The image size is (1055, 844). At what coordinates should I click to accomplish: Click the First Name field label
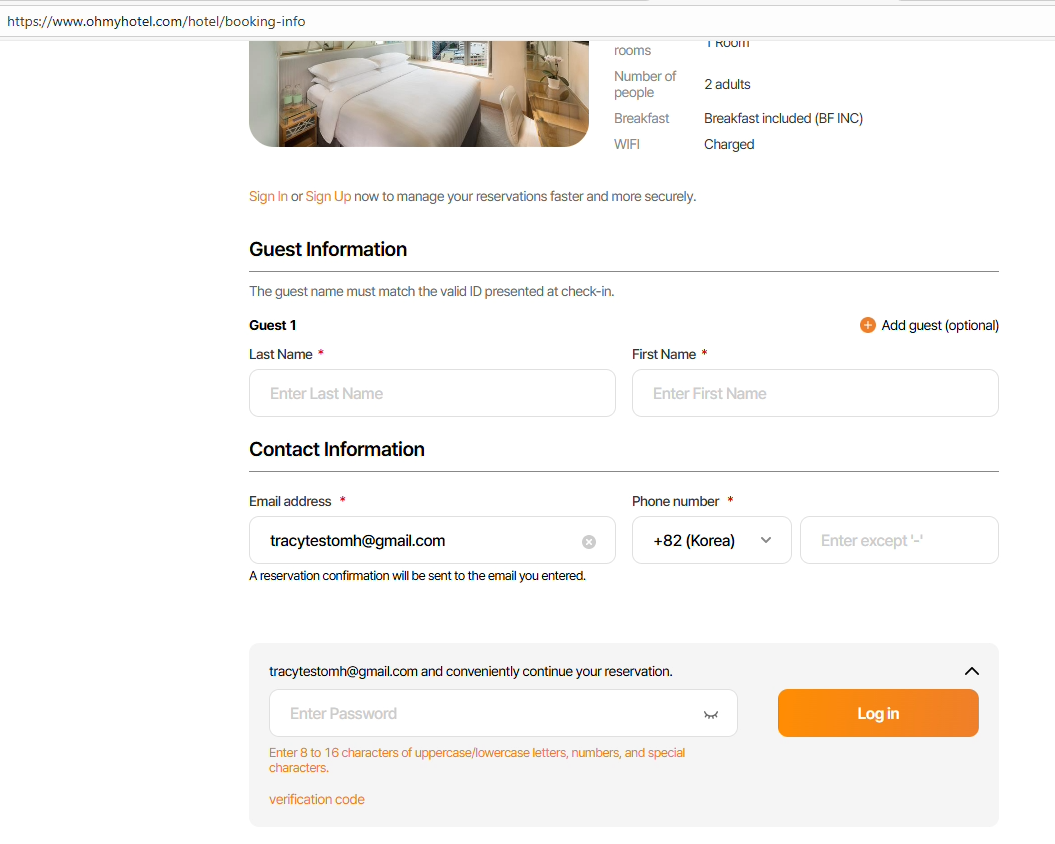click(x=664, y=354)
